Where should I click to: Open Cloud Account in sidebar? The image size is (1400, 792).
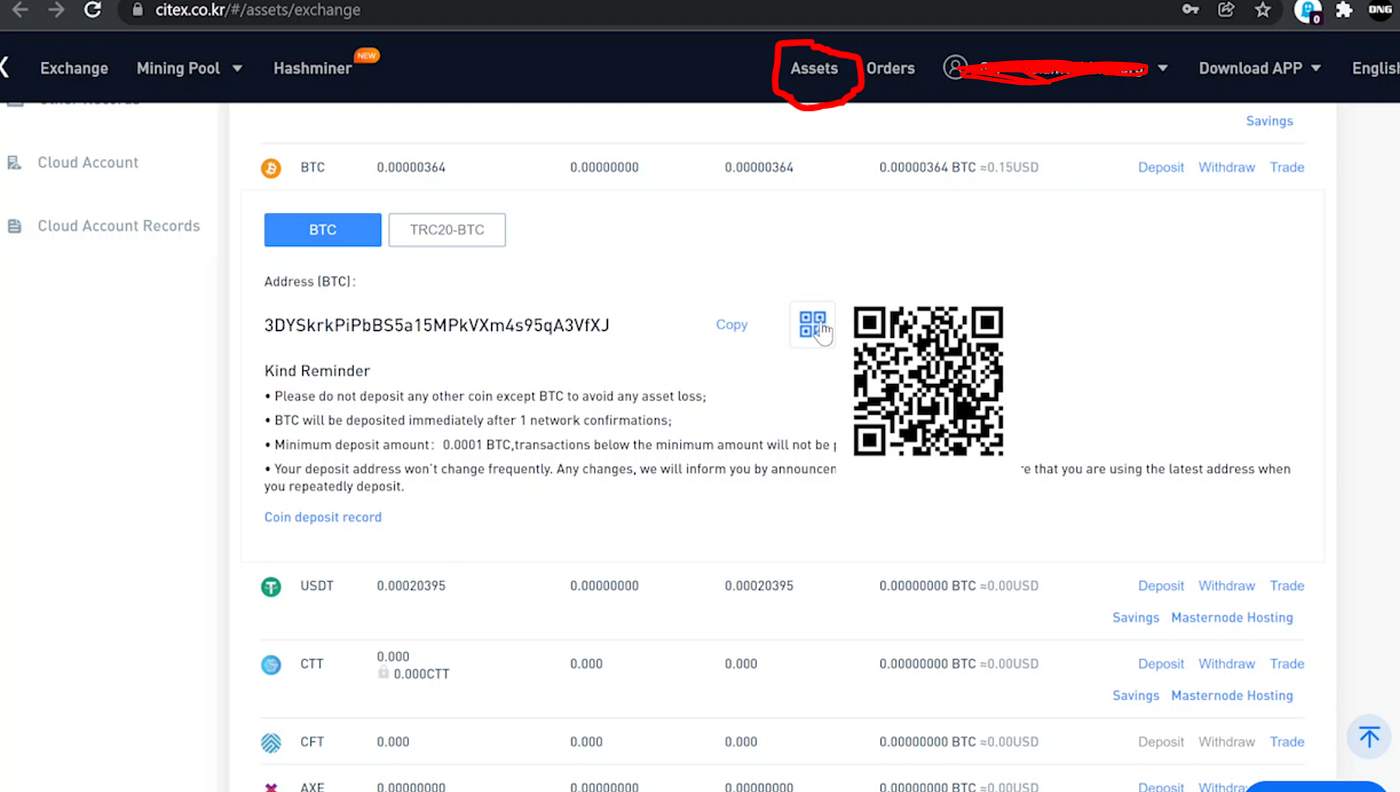pyautogui.click(x=88, y=162)
